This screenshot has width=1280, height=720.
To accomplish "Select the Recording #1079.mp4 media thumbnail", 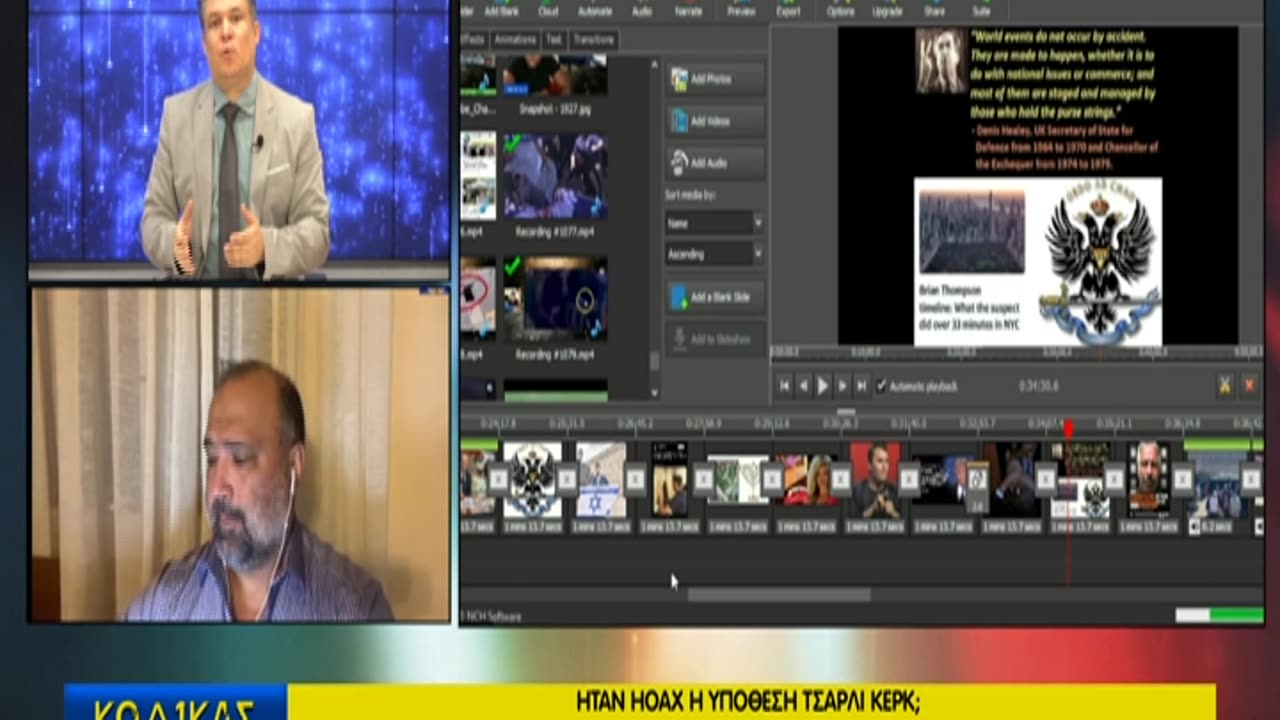I will (x=554, y=299).
